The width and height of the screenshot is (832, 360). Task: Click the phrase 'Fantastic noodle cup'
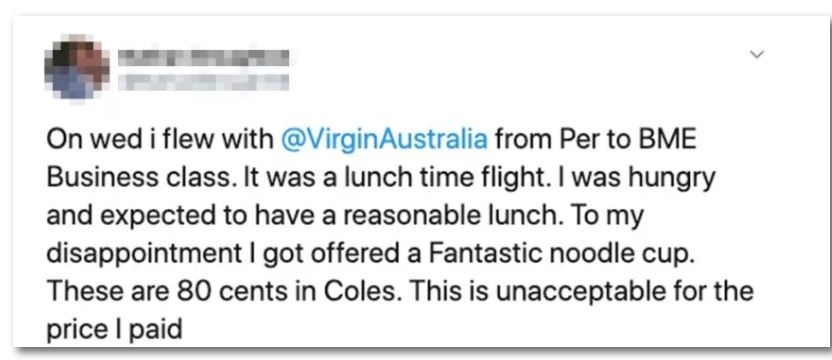coord(561,254)
